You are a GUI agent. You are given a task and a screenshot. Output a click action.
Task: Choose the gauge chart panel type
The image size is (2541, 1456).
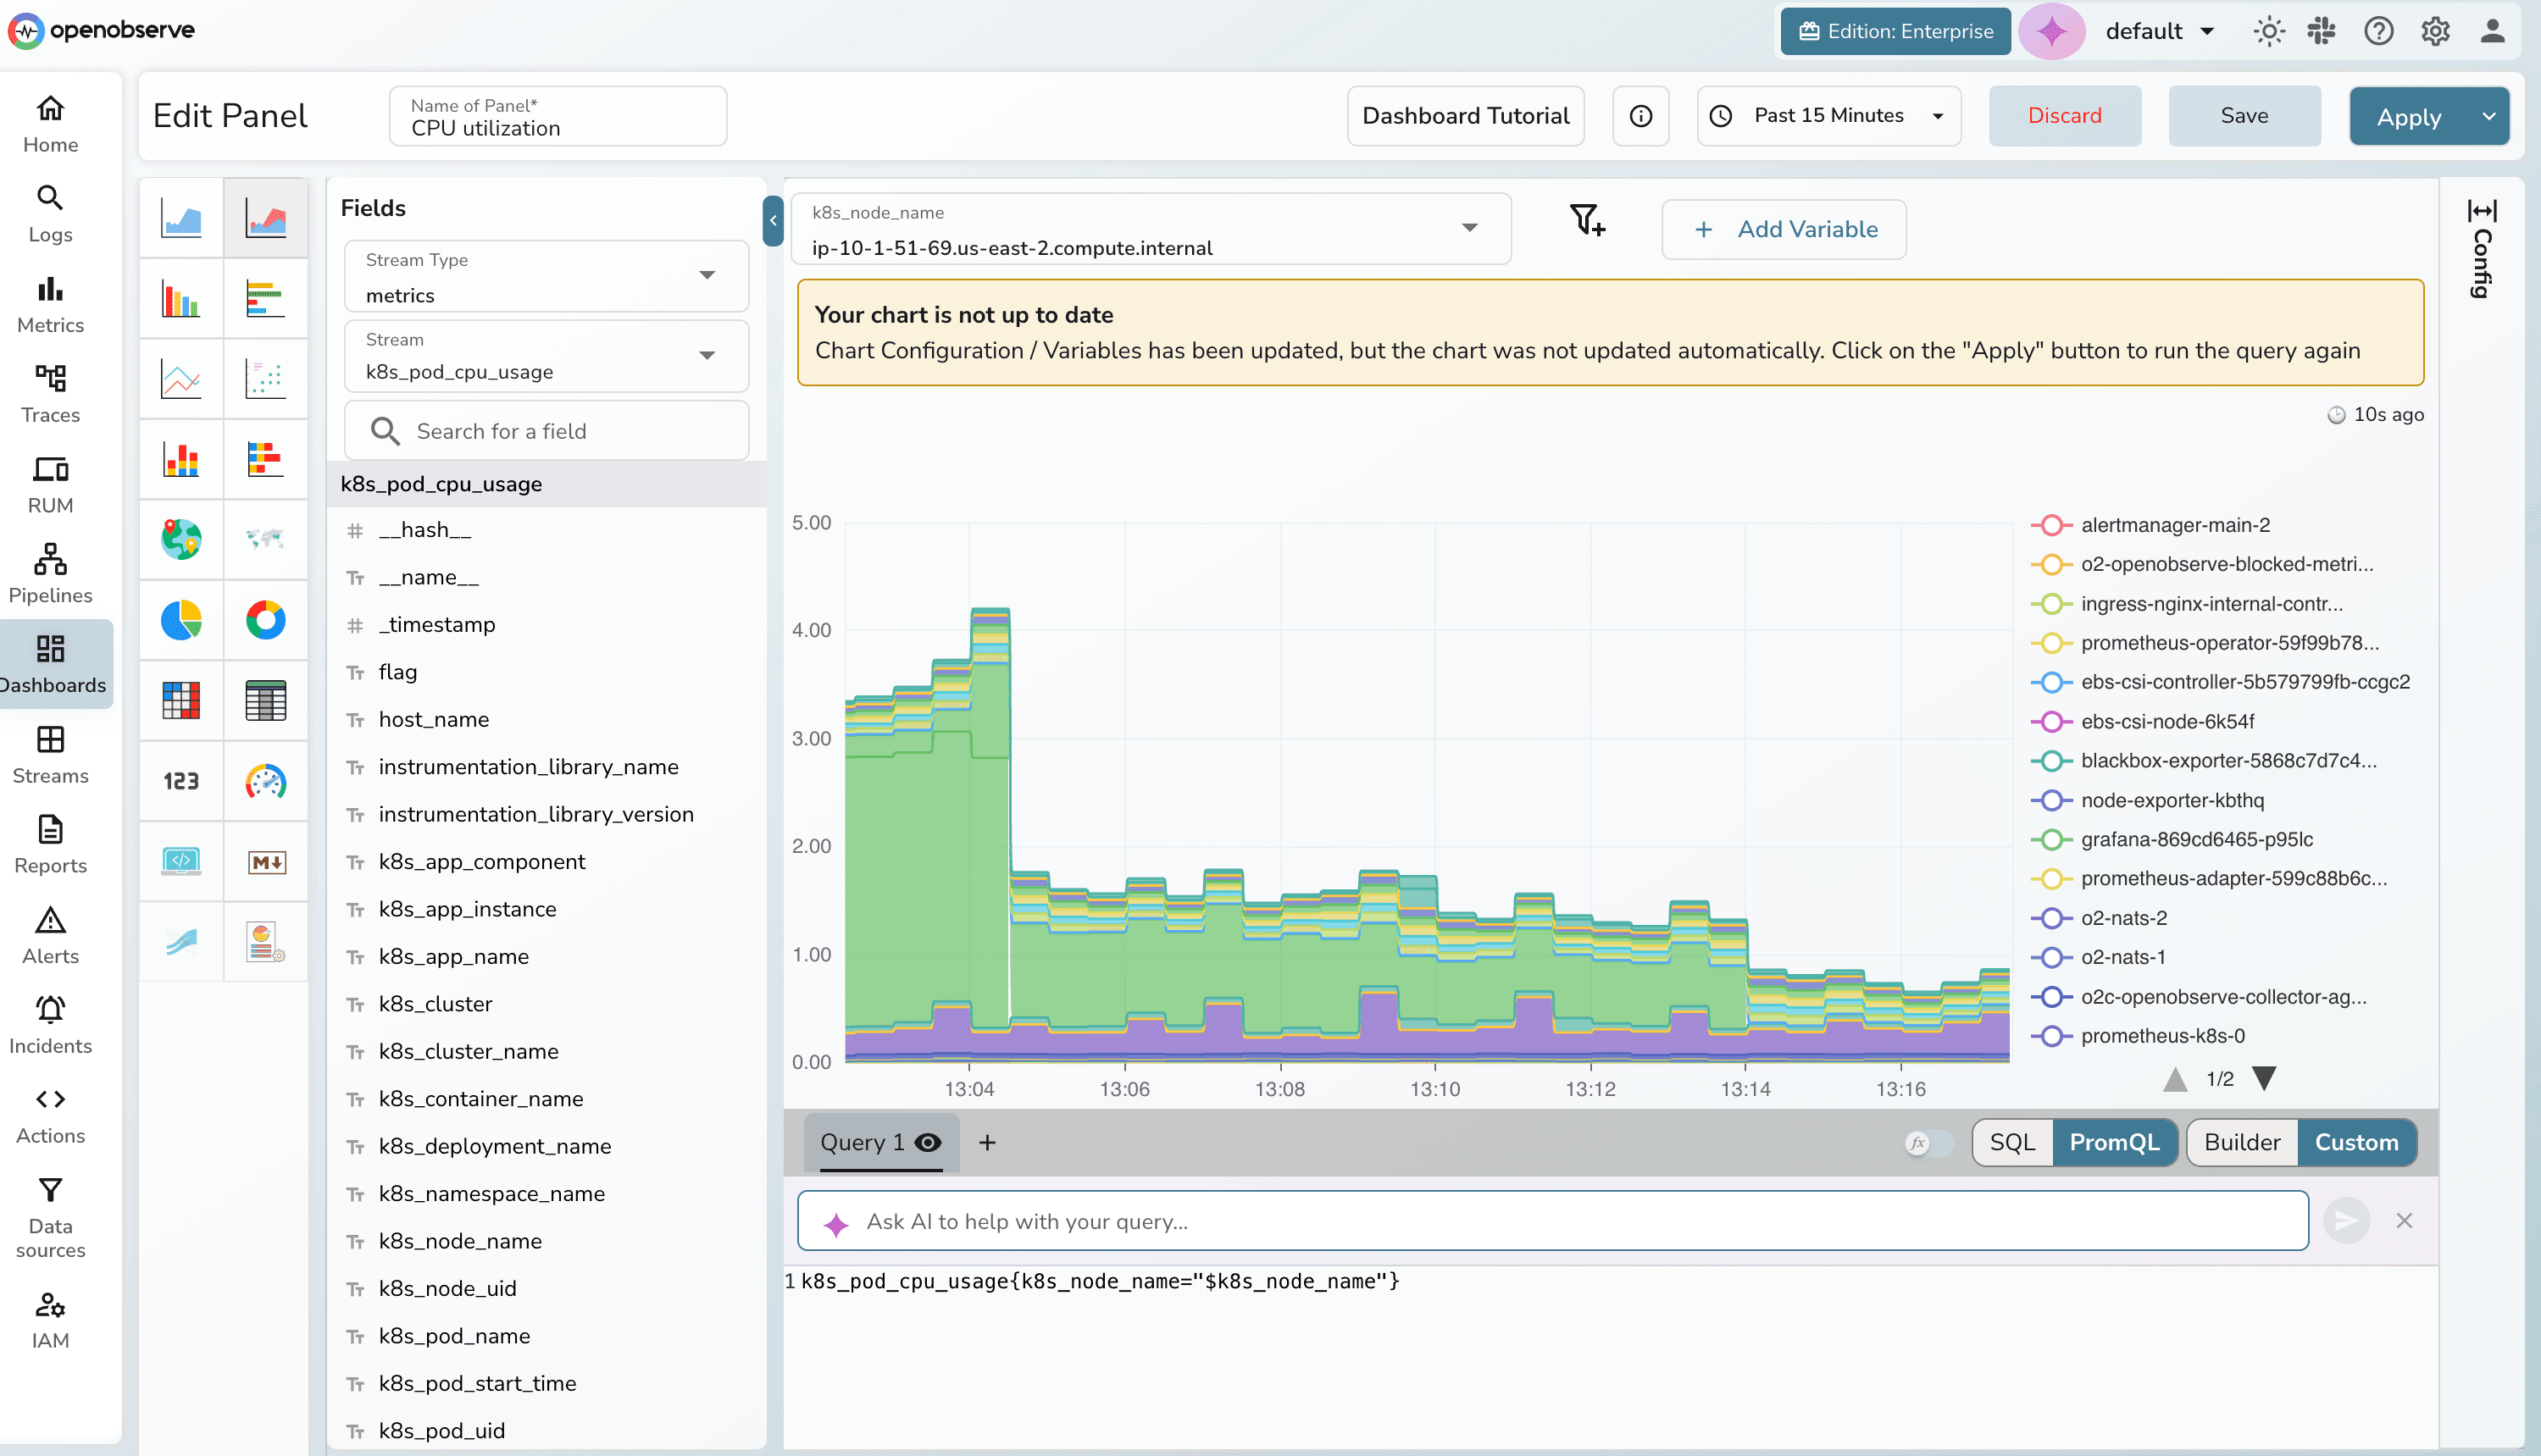pyautogui.click(x=267, y=782)
